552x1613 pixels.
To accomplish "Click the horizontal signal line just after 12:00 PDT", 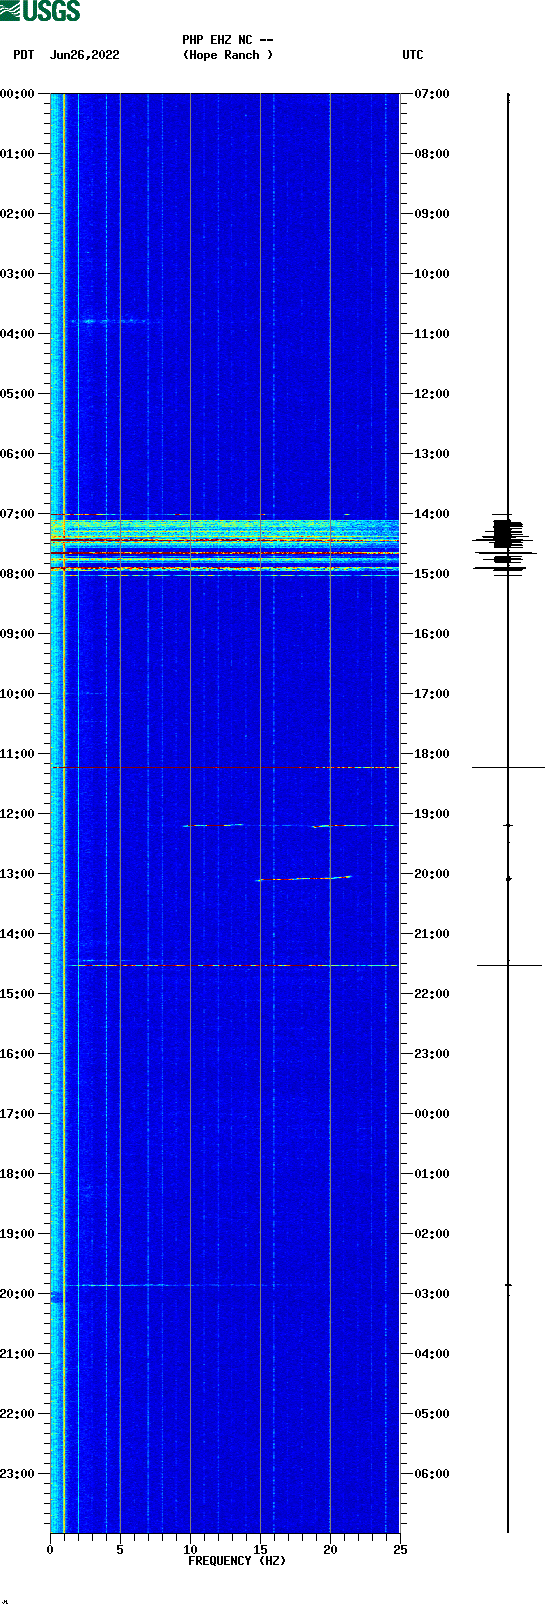I will pyautogui.click(x=290, y=825).
